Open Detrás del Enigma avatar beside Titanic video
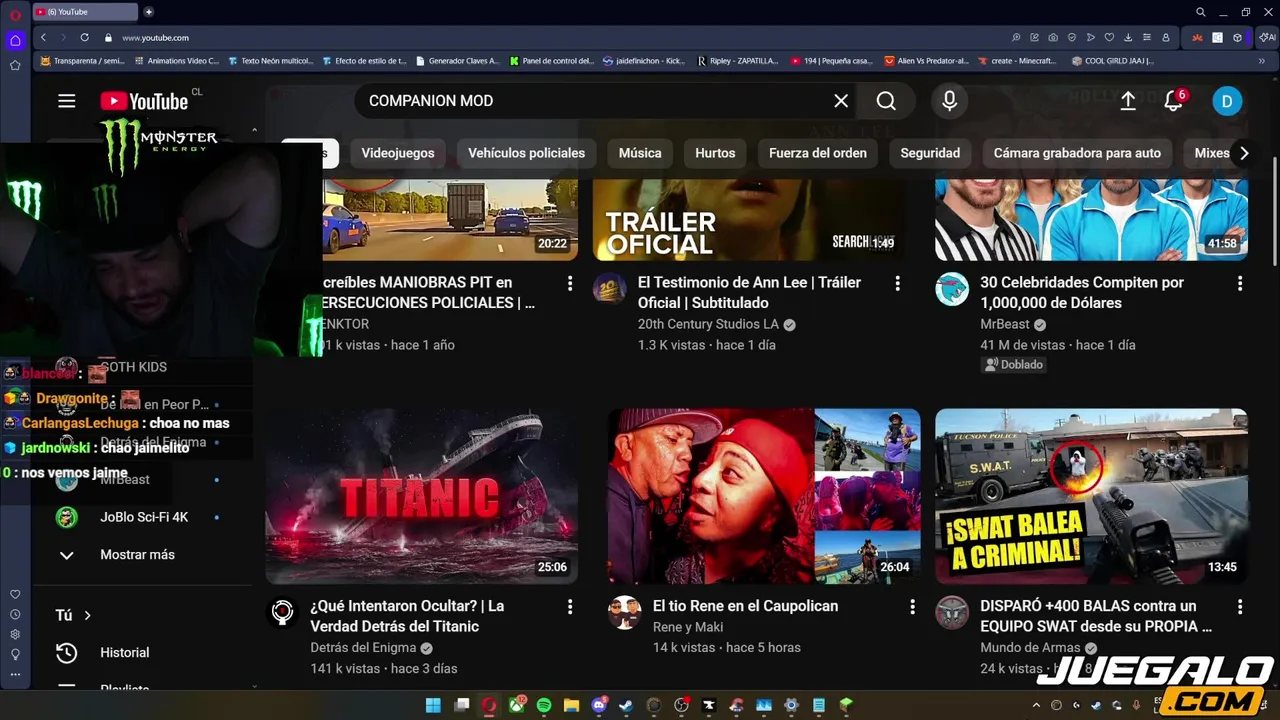 [283, 612]
